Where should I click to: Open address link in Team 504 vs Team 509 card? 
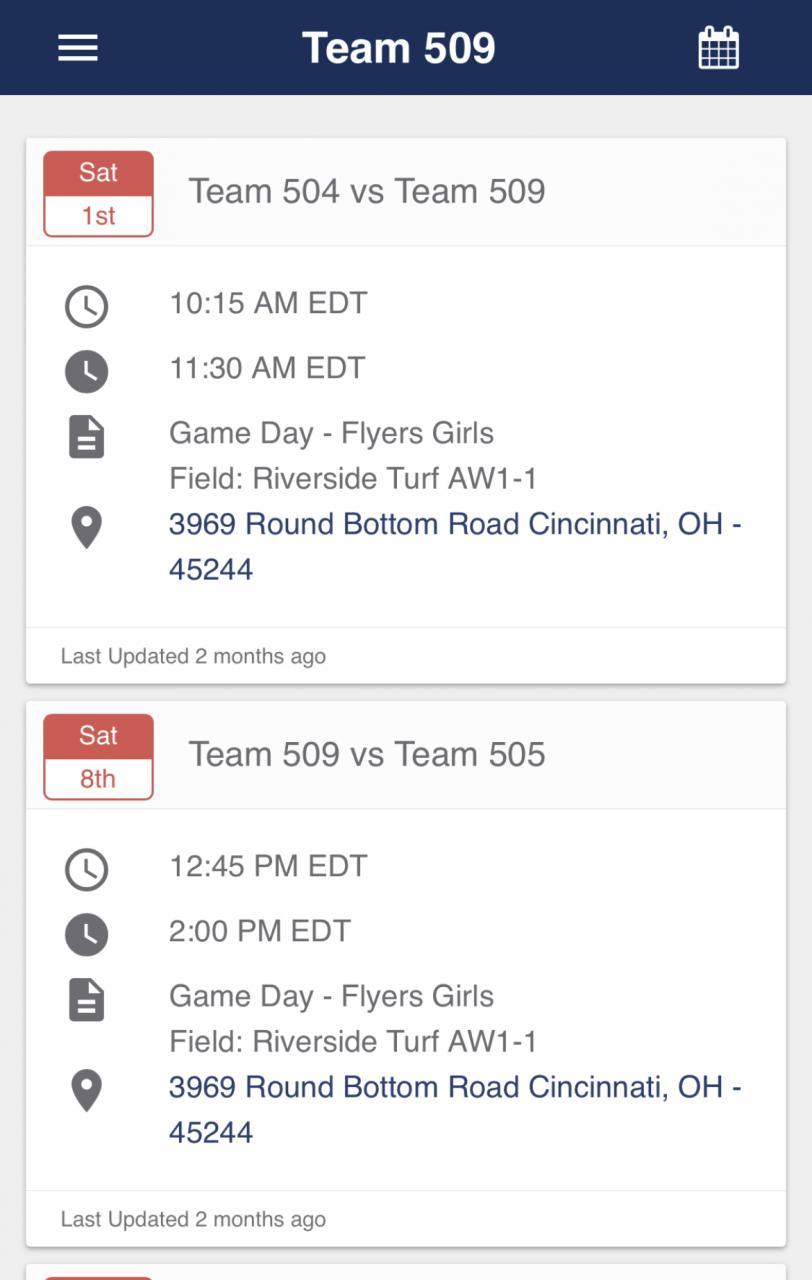pos(454,546)
